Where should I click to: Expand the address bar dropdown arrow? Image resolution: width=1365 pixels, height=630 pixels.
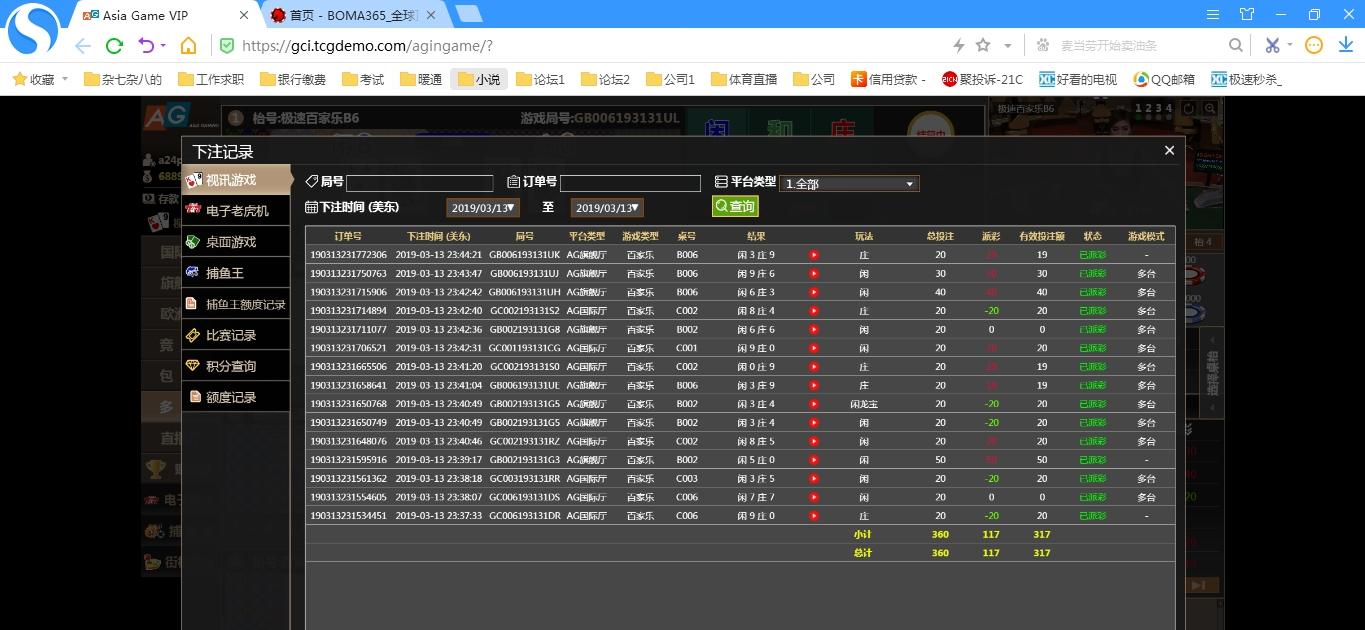click(1008, 46)
